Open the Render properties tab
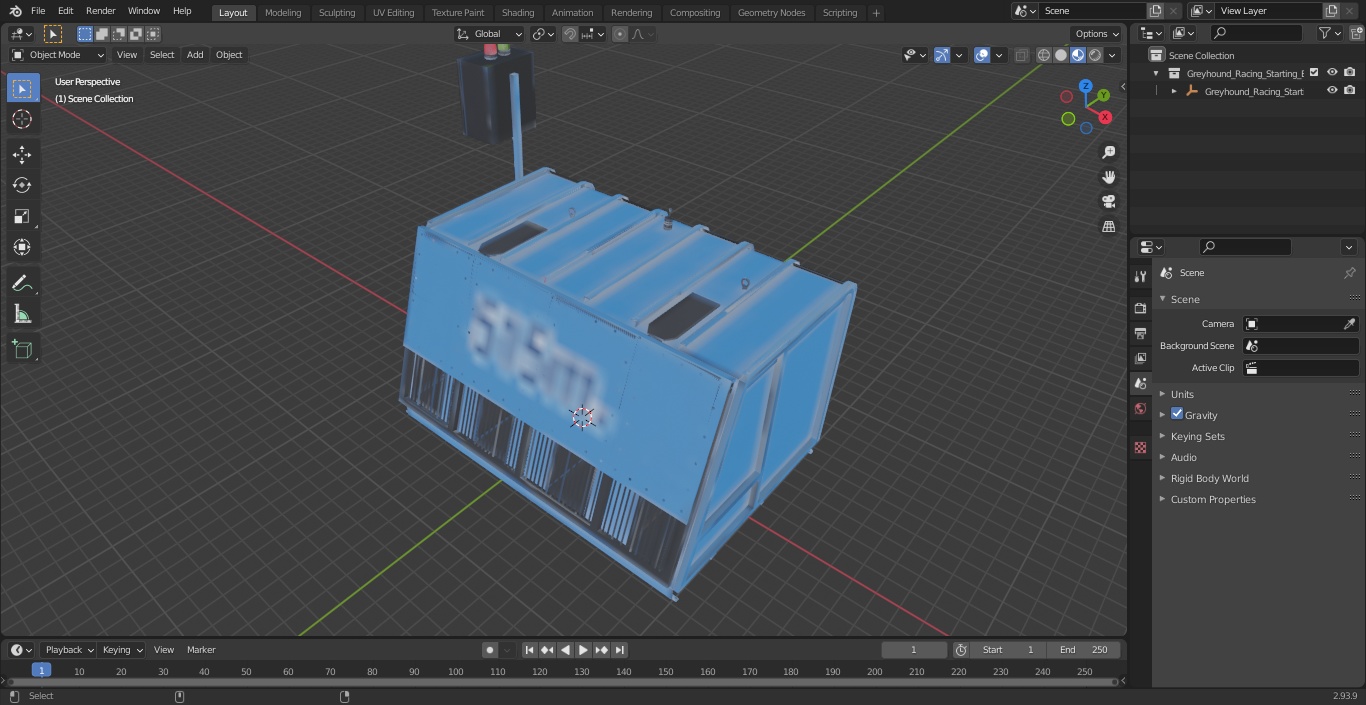This screenshot has height=705, width=1366. point(1140,308)
